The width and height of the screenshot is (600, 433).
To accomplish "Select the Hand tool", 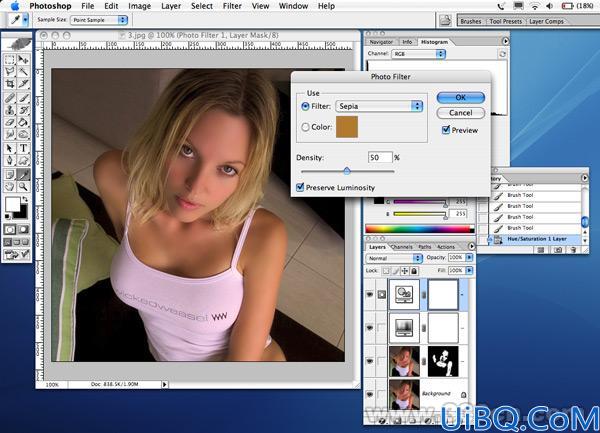I will tap(10, 187).
